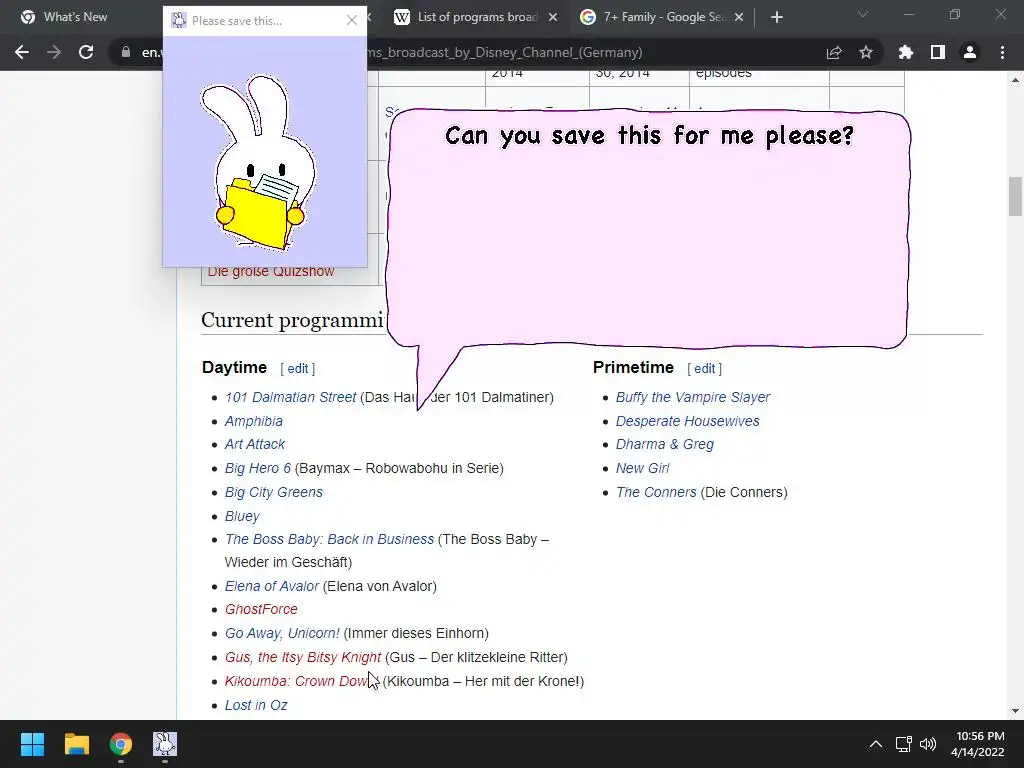
Task: Open the network status tray icon
Action: tap(903, 744)
